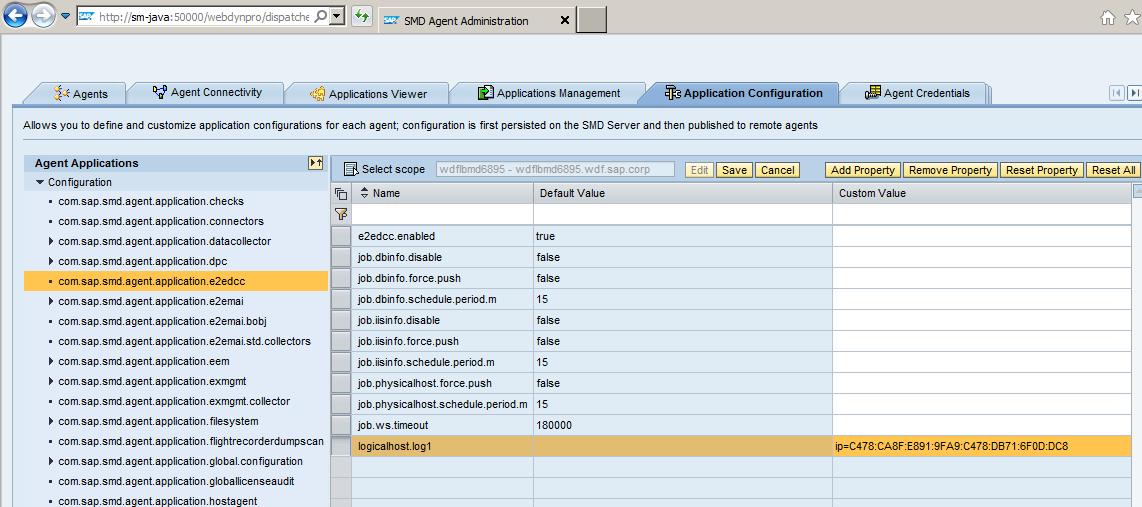Click the Name column filter field
The image size is (1142, 507).
pyautogui.click(x=443, y=213)
